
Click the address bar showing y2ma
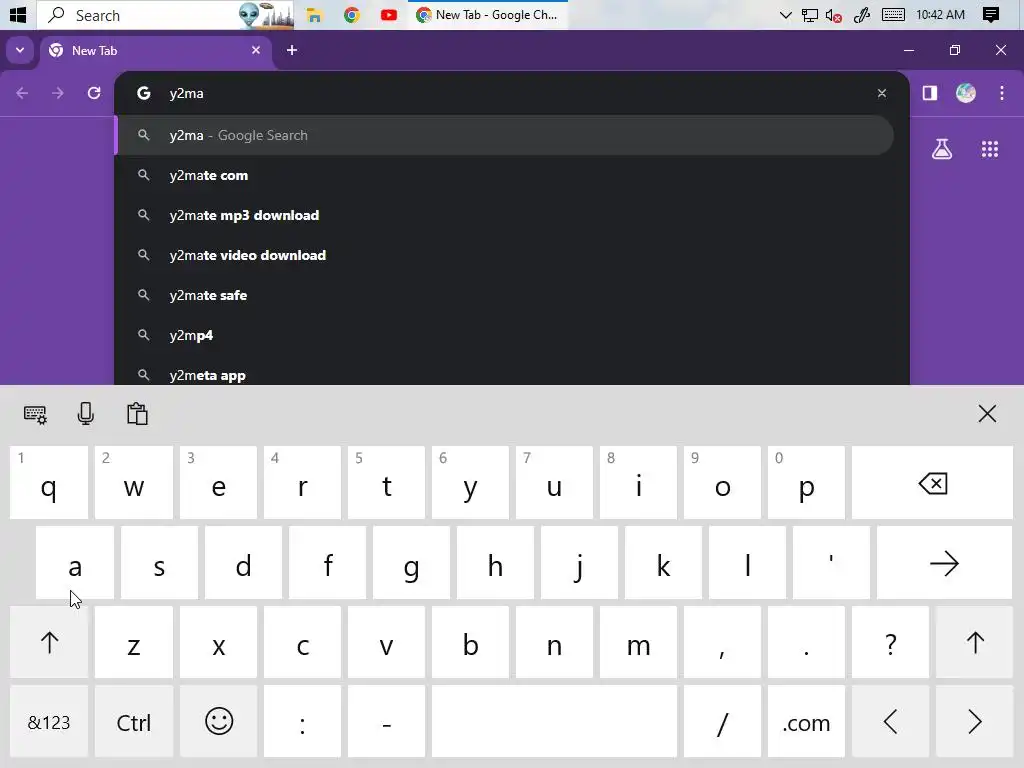point(512,93)
